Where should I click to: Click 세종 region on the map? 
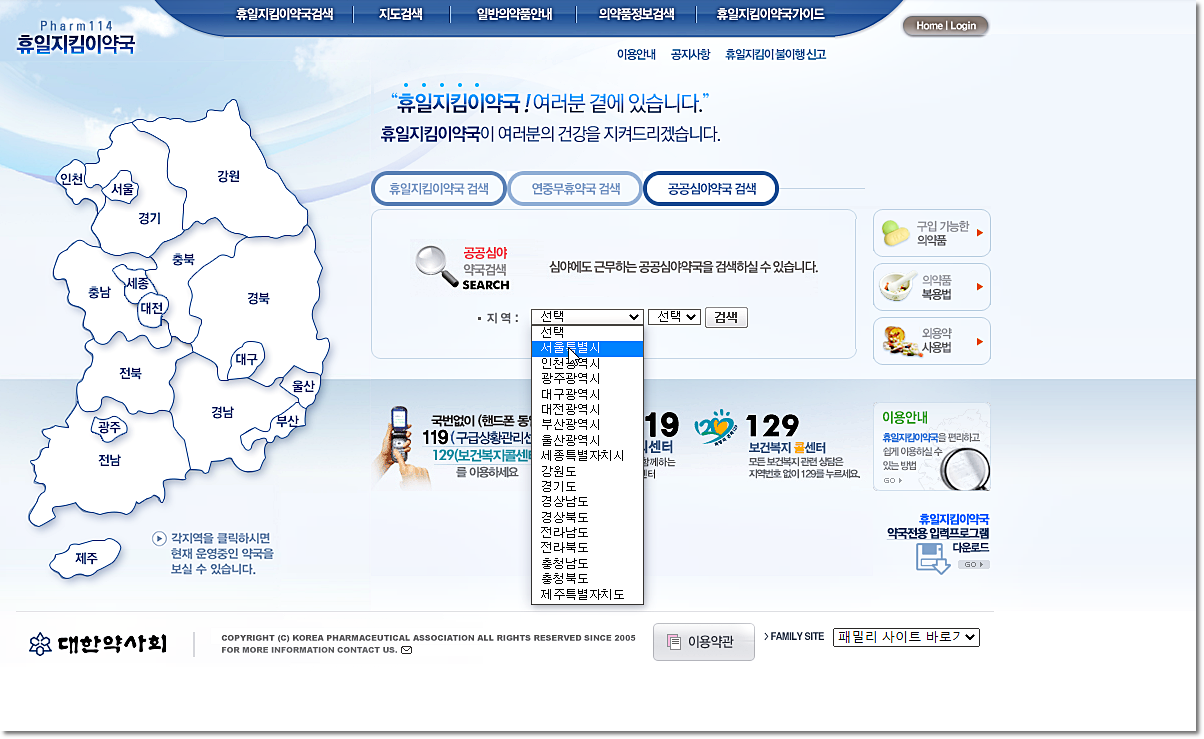click(137, 284)
